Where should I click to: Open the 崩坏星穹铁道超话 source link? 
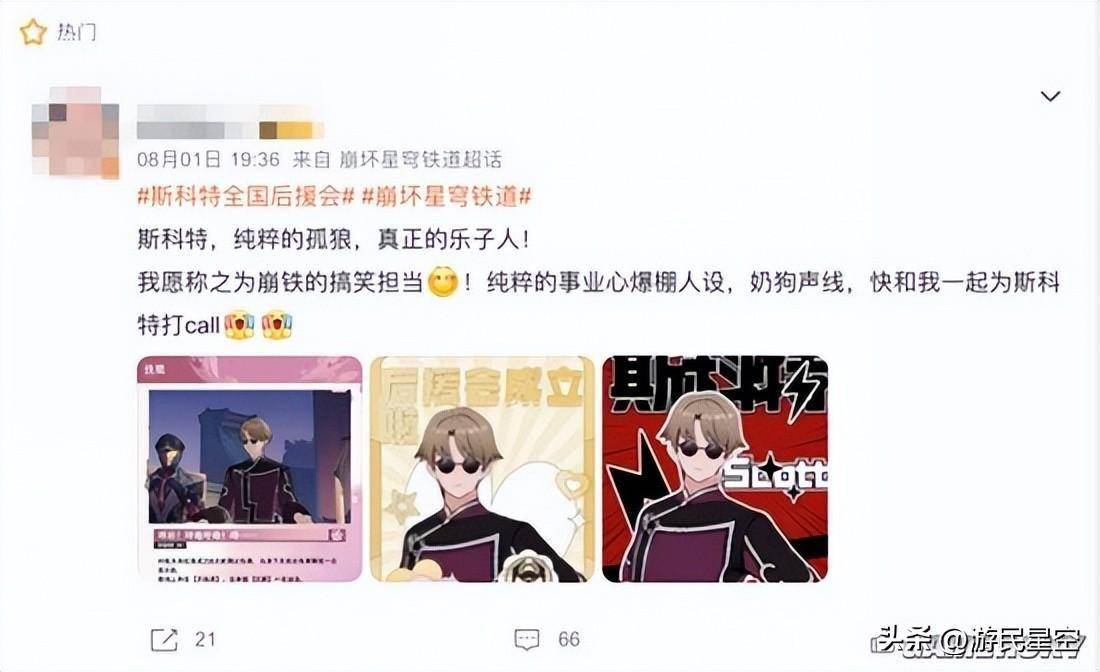click(x=420, y=160)
